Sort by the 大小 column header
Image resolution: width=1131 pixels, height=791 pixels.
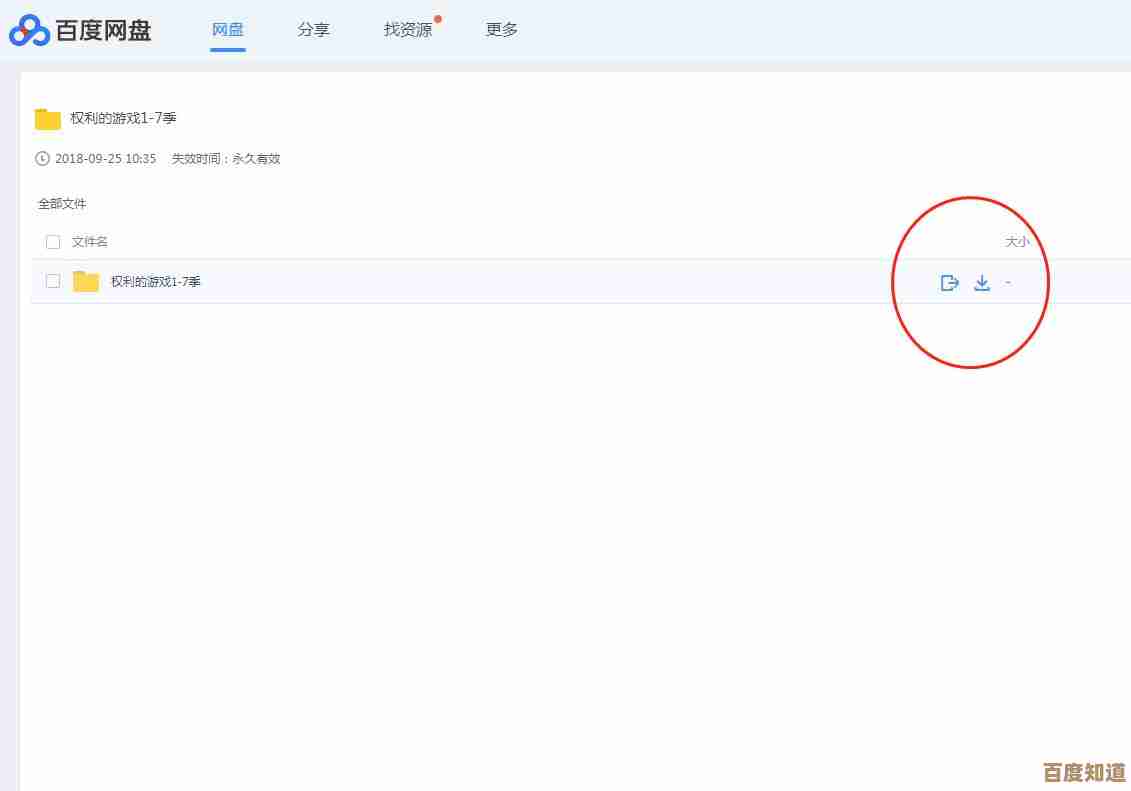coord(1016,242)
